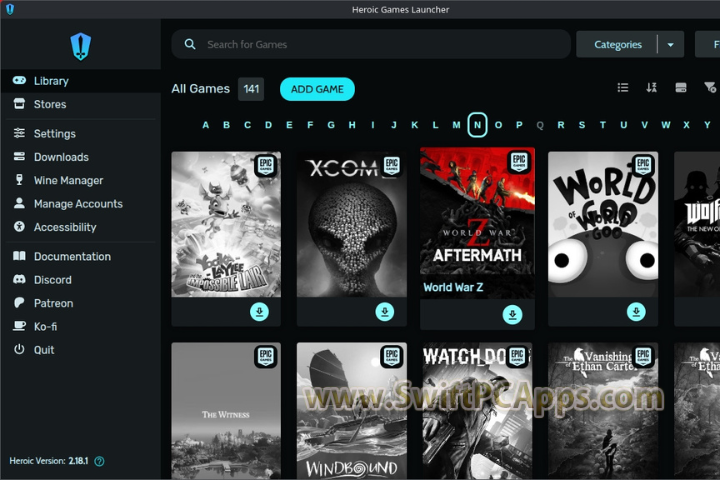The height and width of the screenshot is (480, 720).
Task: Filter games by letter J
Action: click(x=394, y=125)
